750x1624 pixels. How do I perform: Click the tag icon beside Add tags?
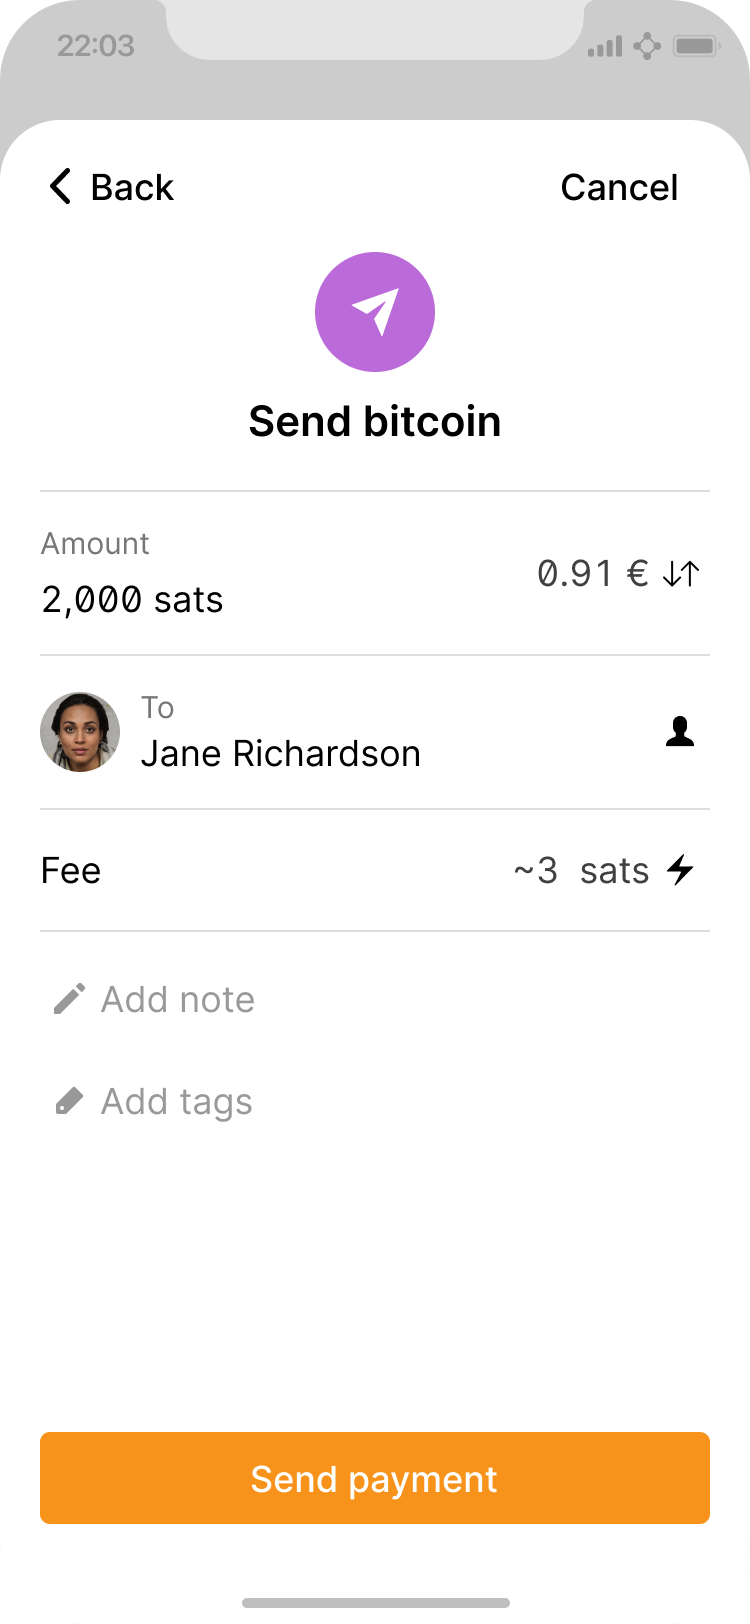click(69, 1101)
